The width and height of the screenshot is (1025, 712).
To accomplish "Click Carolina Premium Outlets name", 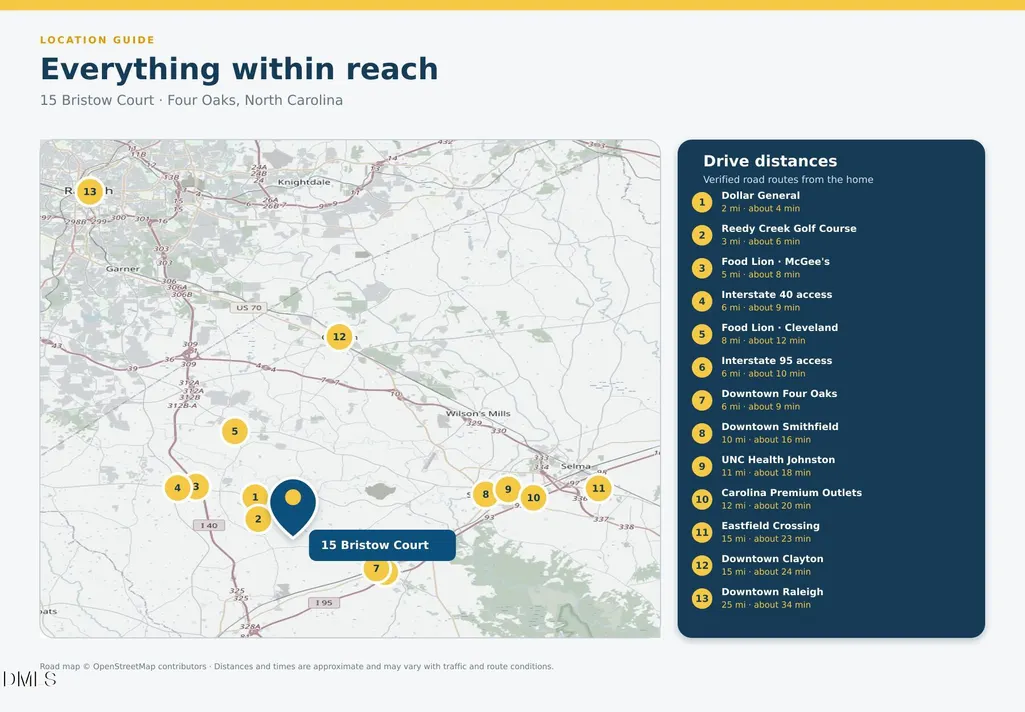I will pos(791,492).
